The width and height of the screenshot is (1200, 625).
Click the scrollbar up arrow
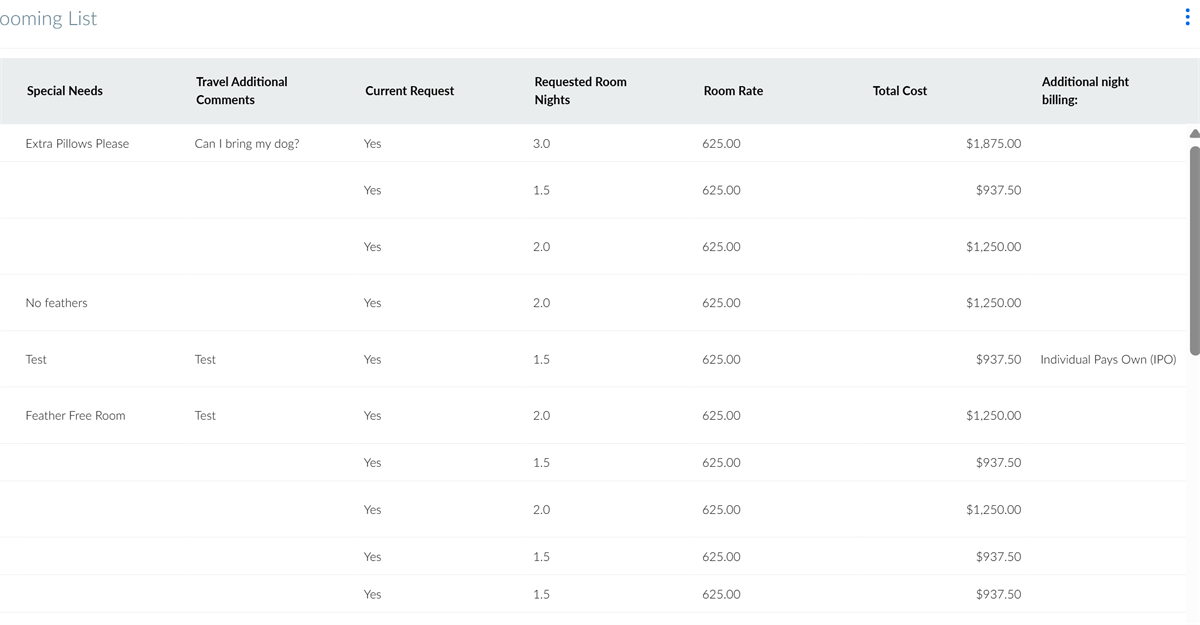1192,134
